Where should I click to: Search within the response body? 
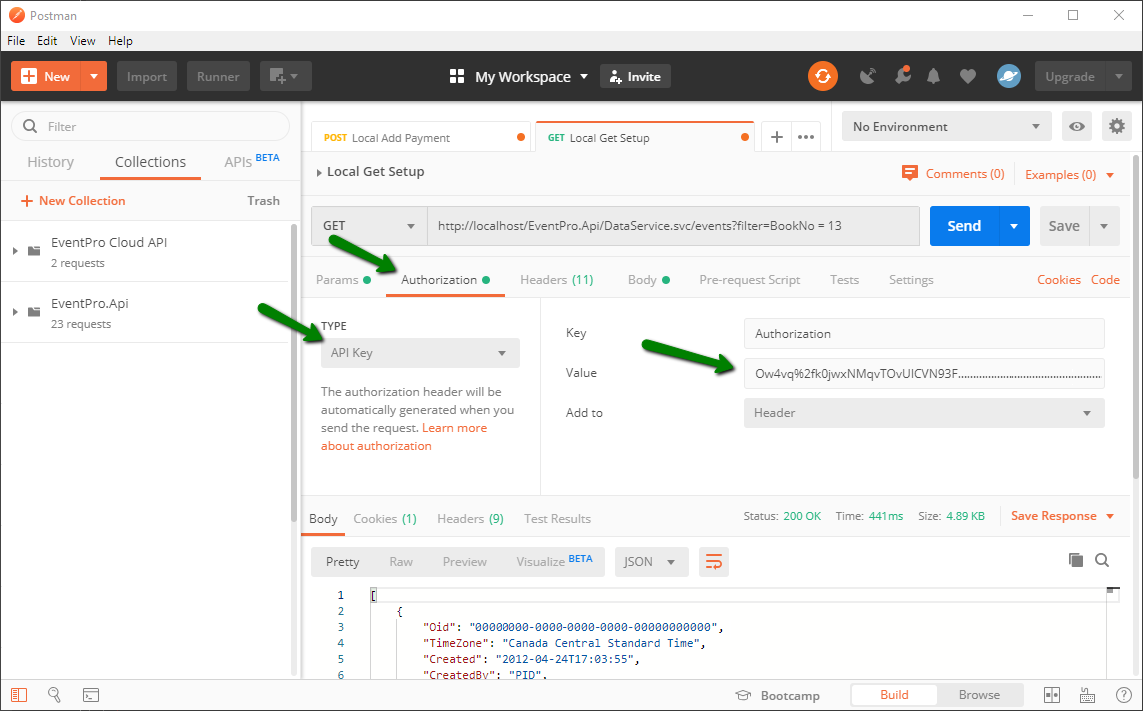tap(1102, 560)
